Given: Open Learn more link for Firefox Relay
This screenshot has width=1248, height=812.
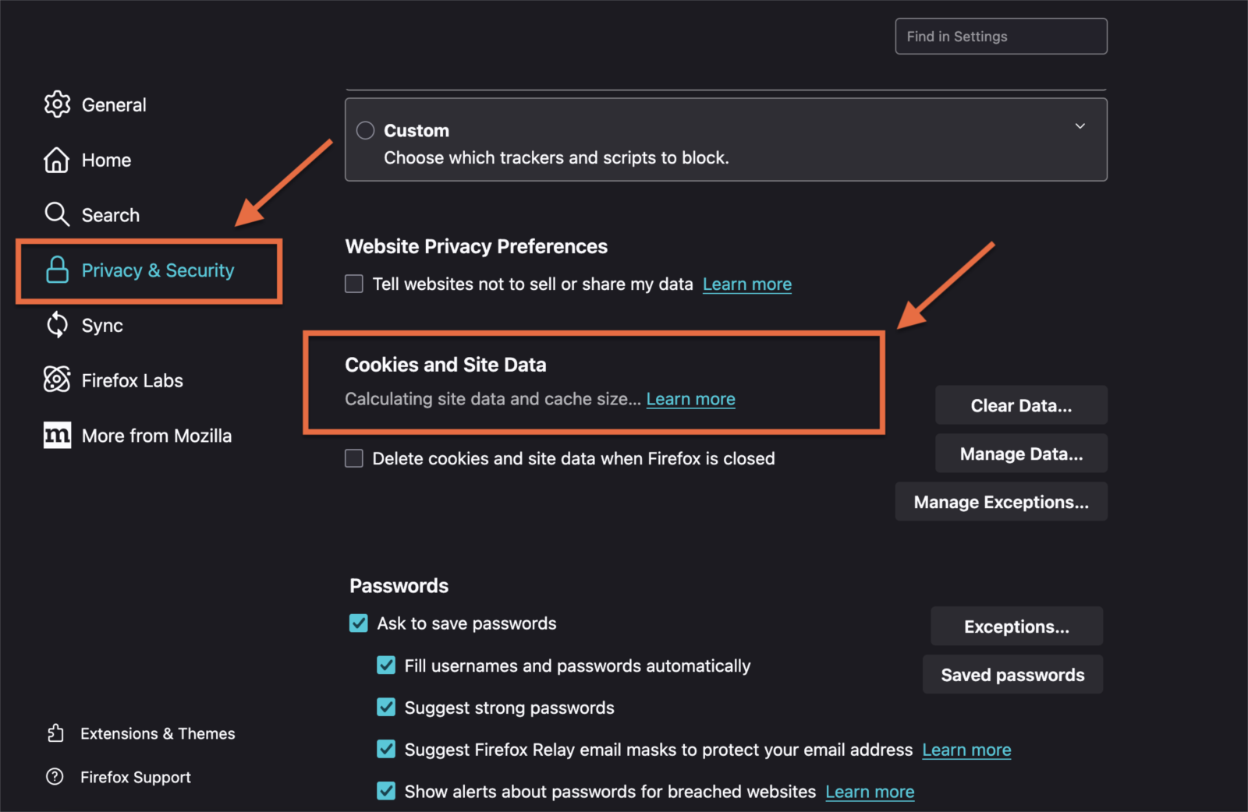Looking at the screenshot, I should tap(967, 750).
